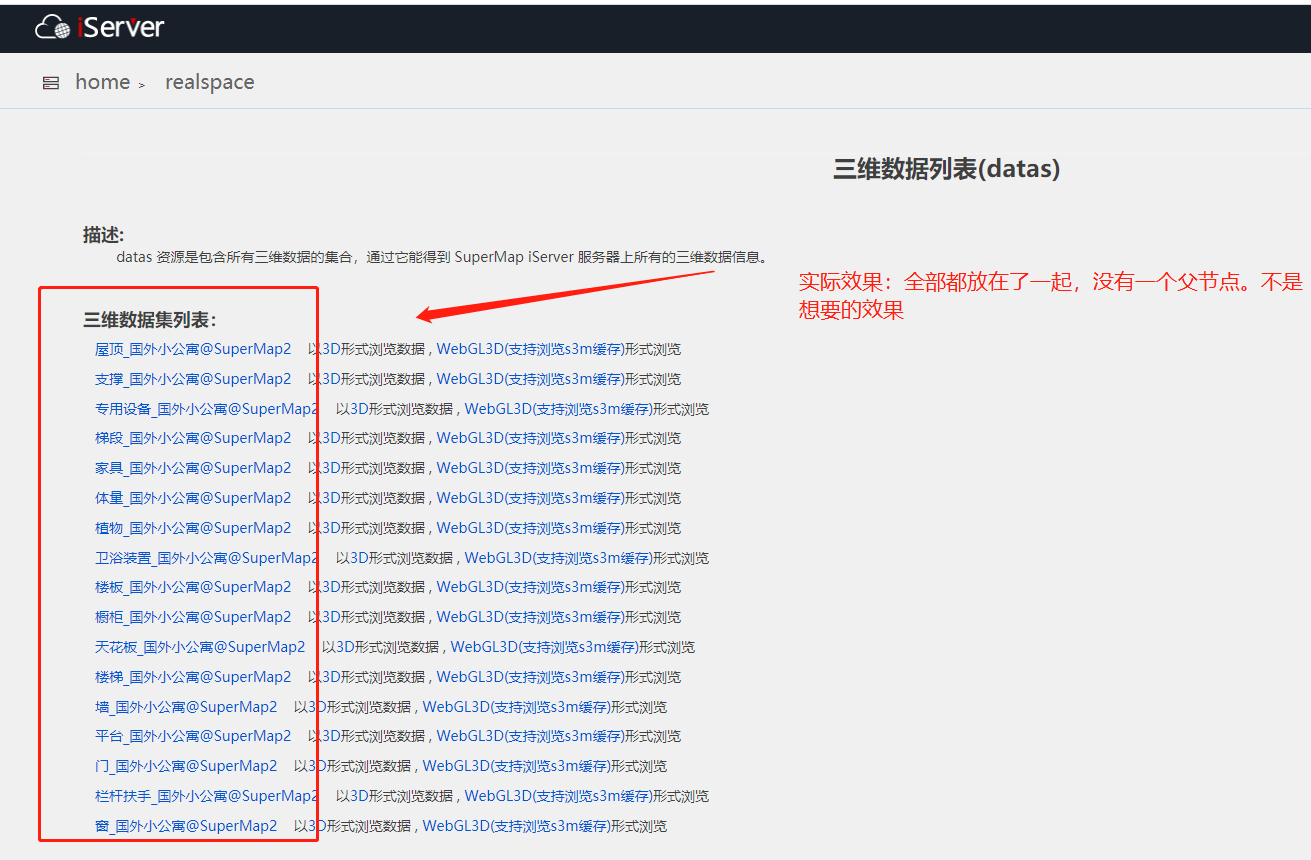Viewport: 1311px width, 860px height.
Task: Click the 墙_国外小公寓@SuperMap2 dataset link
Action: click(186, 707)
